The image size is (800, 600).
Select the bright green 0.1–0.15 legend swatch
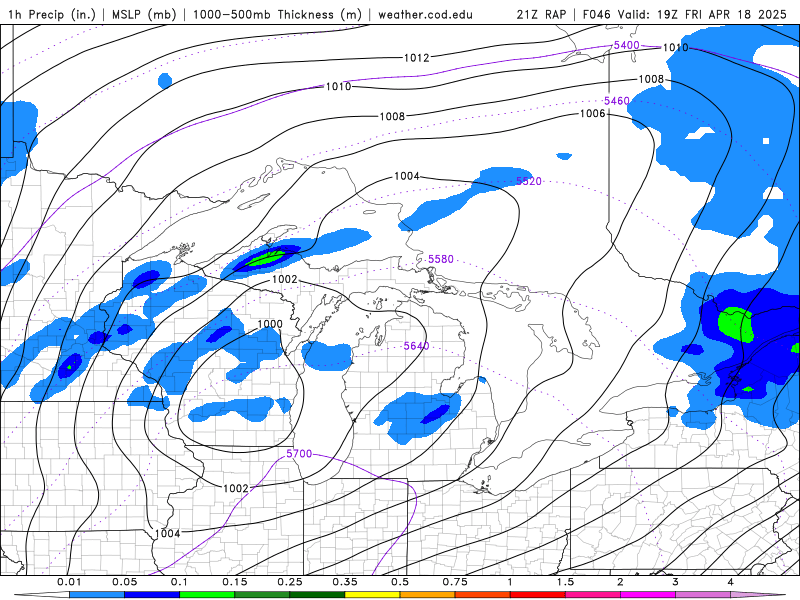pos(207,595)
